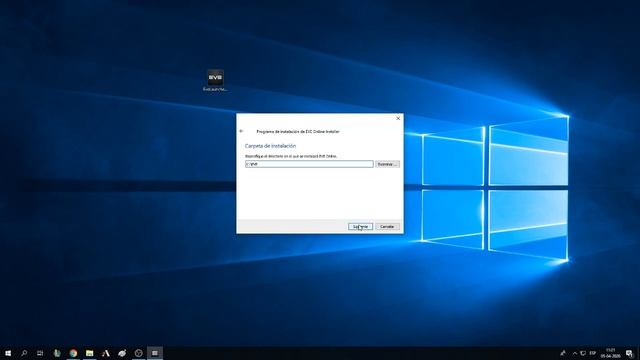Open Task View from the taskbar
Viewport: 640px width, 360px height.
pyautogui.click(x=40, y=353)
